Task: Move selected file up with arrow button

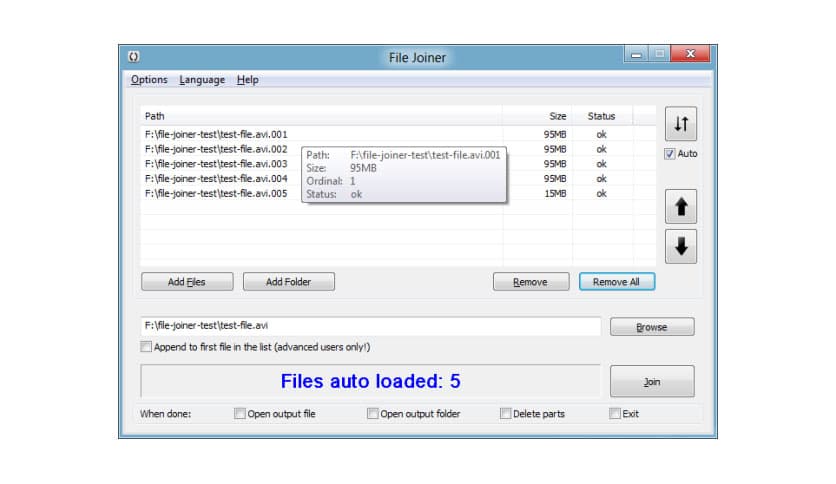Action: [x=681, y=206]
